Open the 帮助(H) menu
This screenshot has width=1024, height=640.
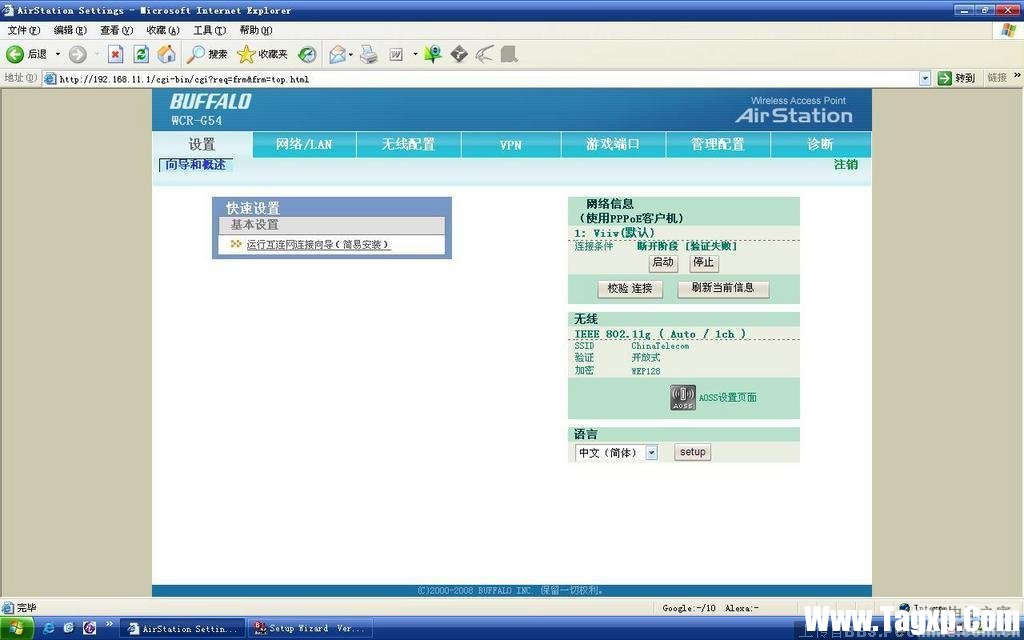[255, 30]
